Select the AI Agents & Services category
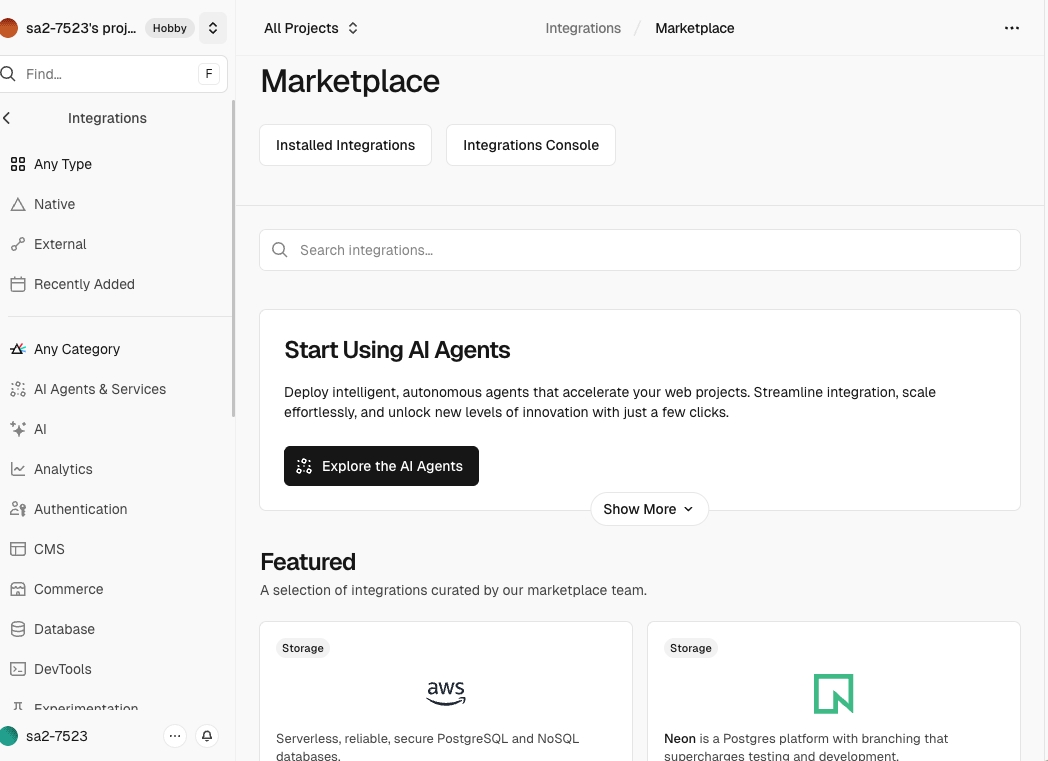The width and height of the screenshot is (1048, 761). pos(100,389)
